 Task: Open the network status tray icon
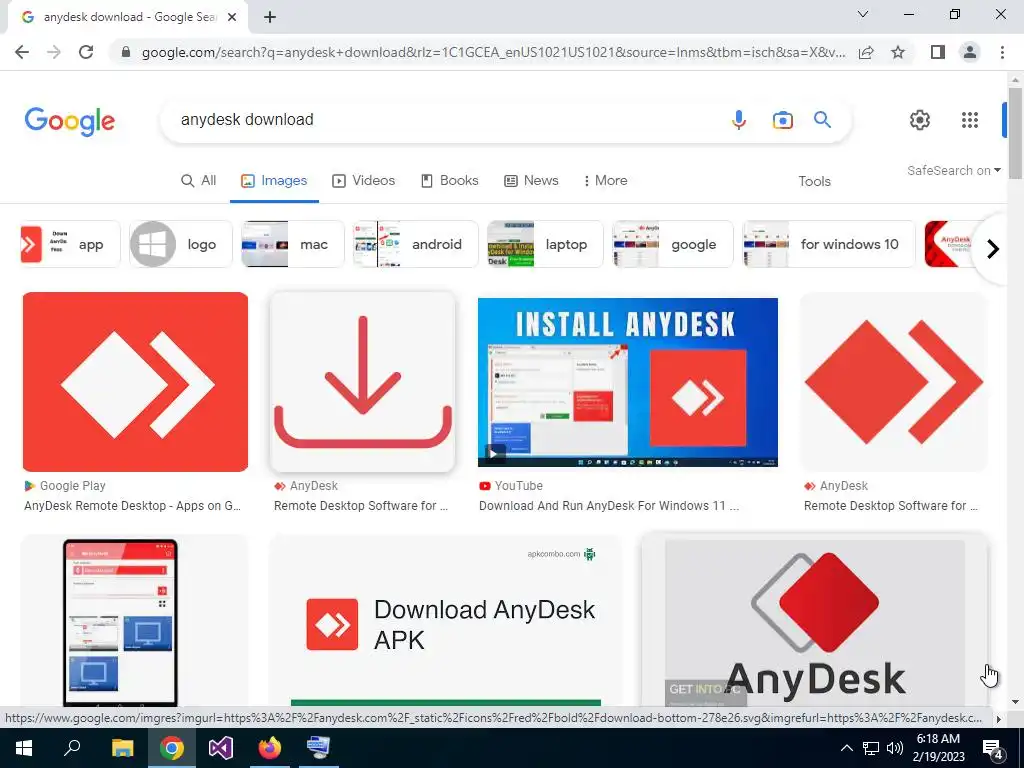point(871,748)
